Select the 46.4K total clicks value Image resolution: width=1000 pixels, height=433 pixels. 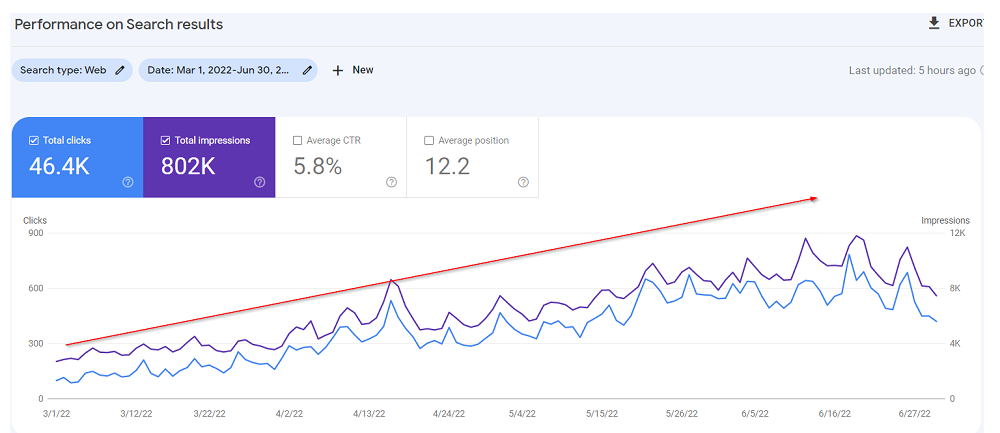click(59, 167)
